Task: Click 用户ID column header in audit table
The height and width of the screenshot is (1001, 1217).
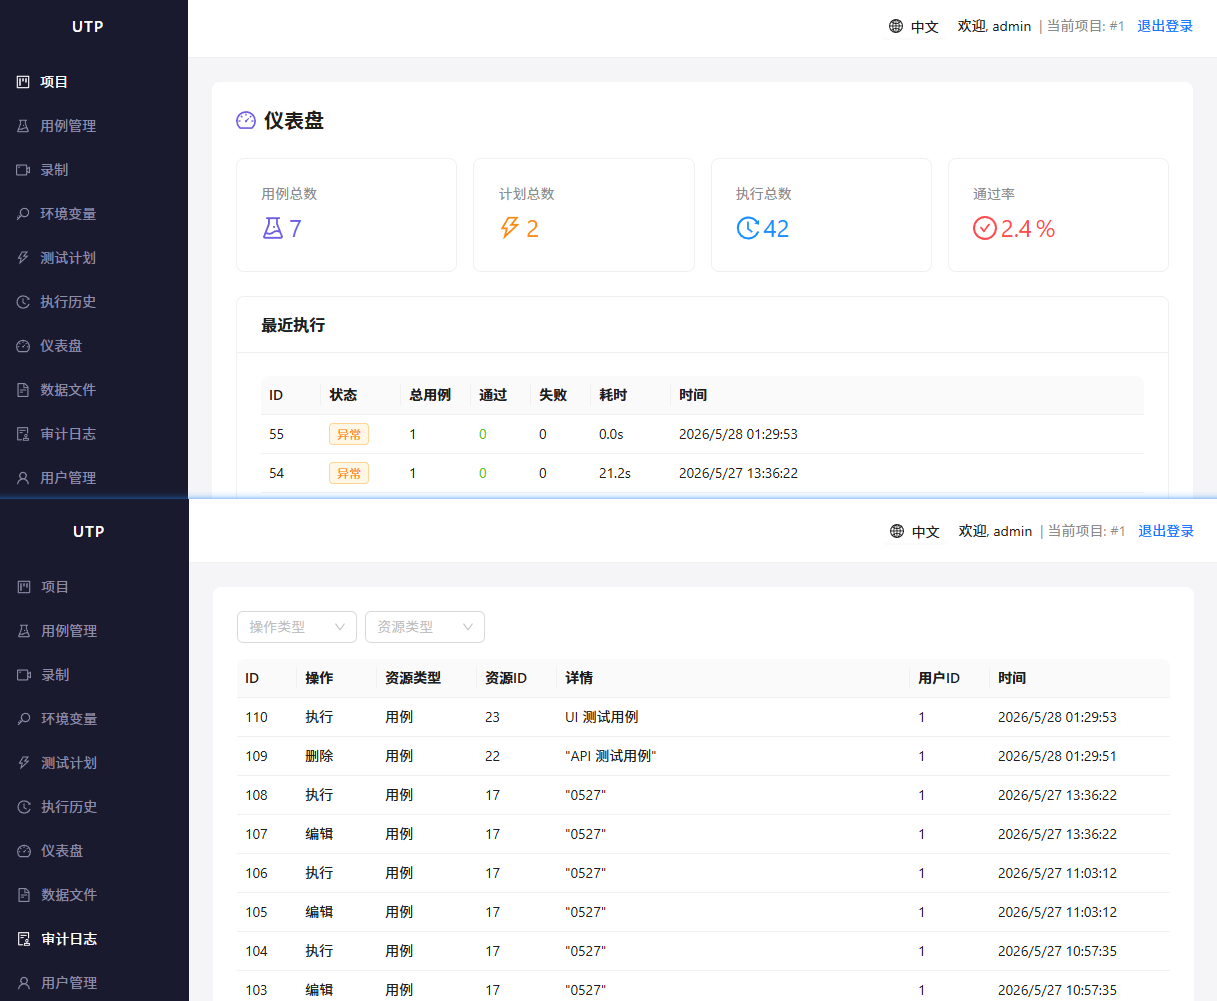Action: pyautogui.click(x=939, y=678)
